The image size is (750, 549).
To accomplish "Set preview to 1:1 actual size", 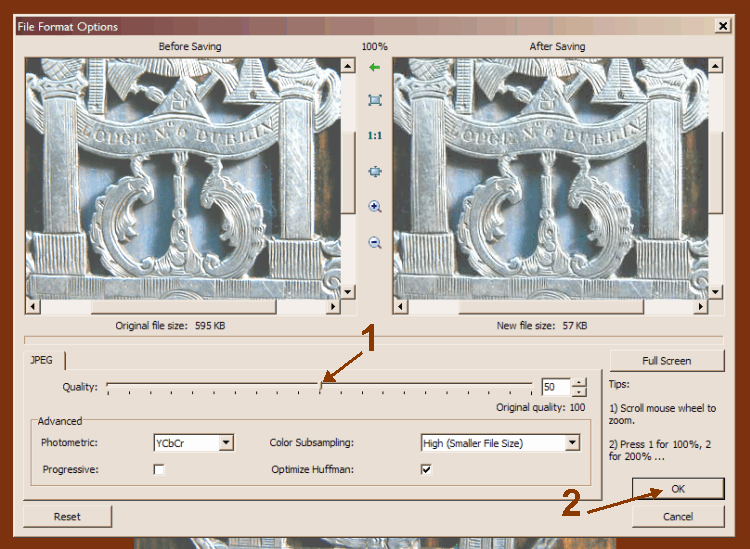I will tap(375, 136).
